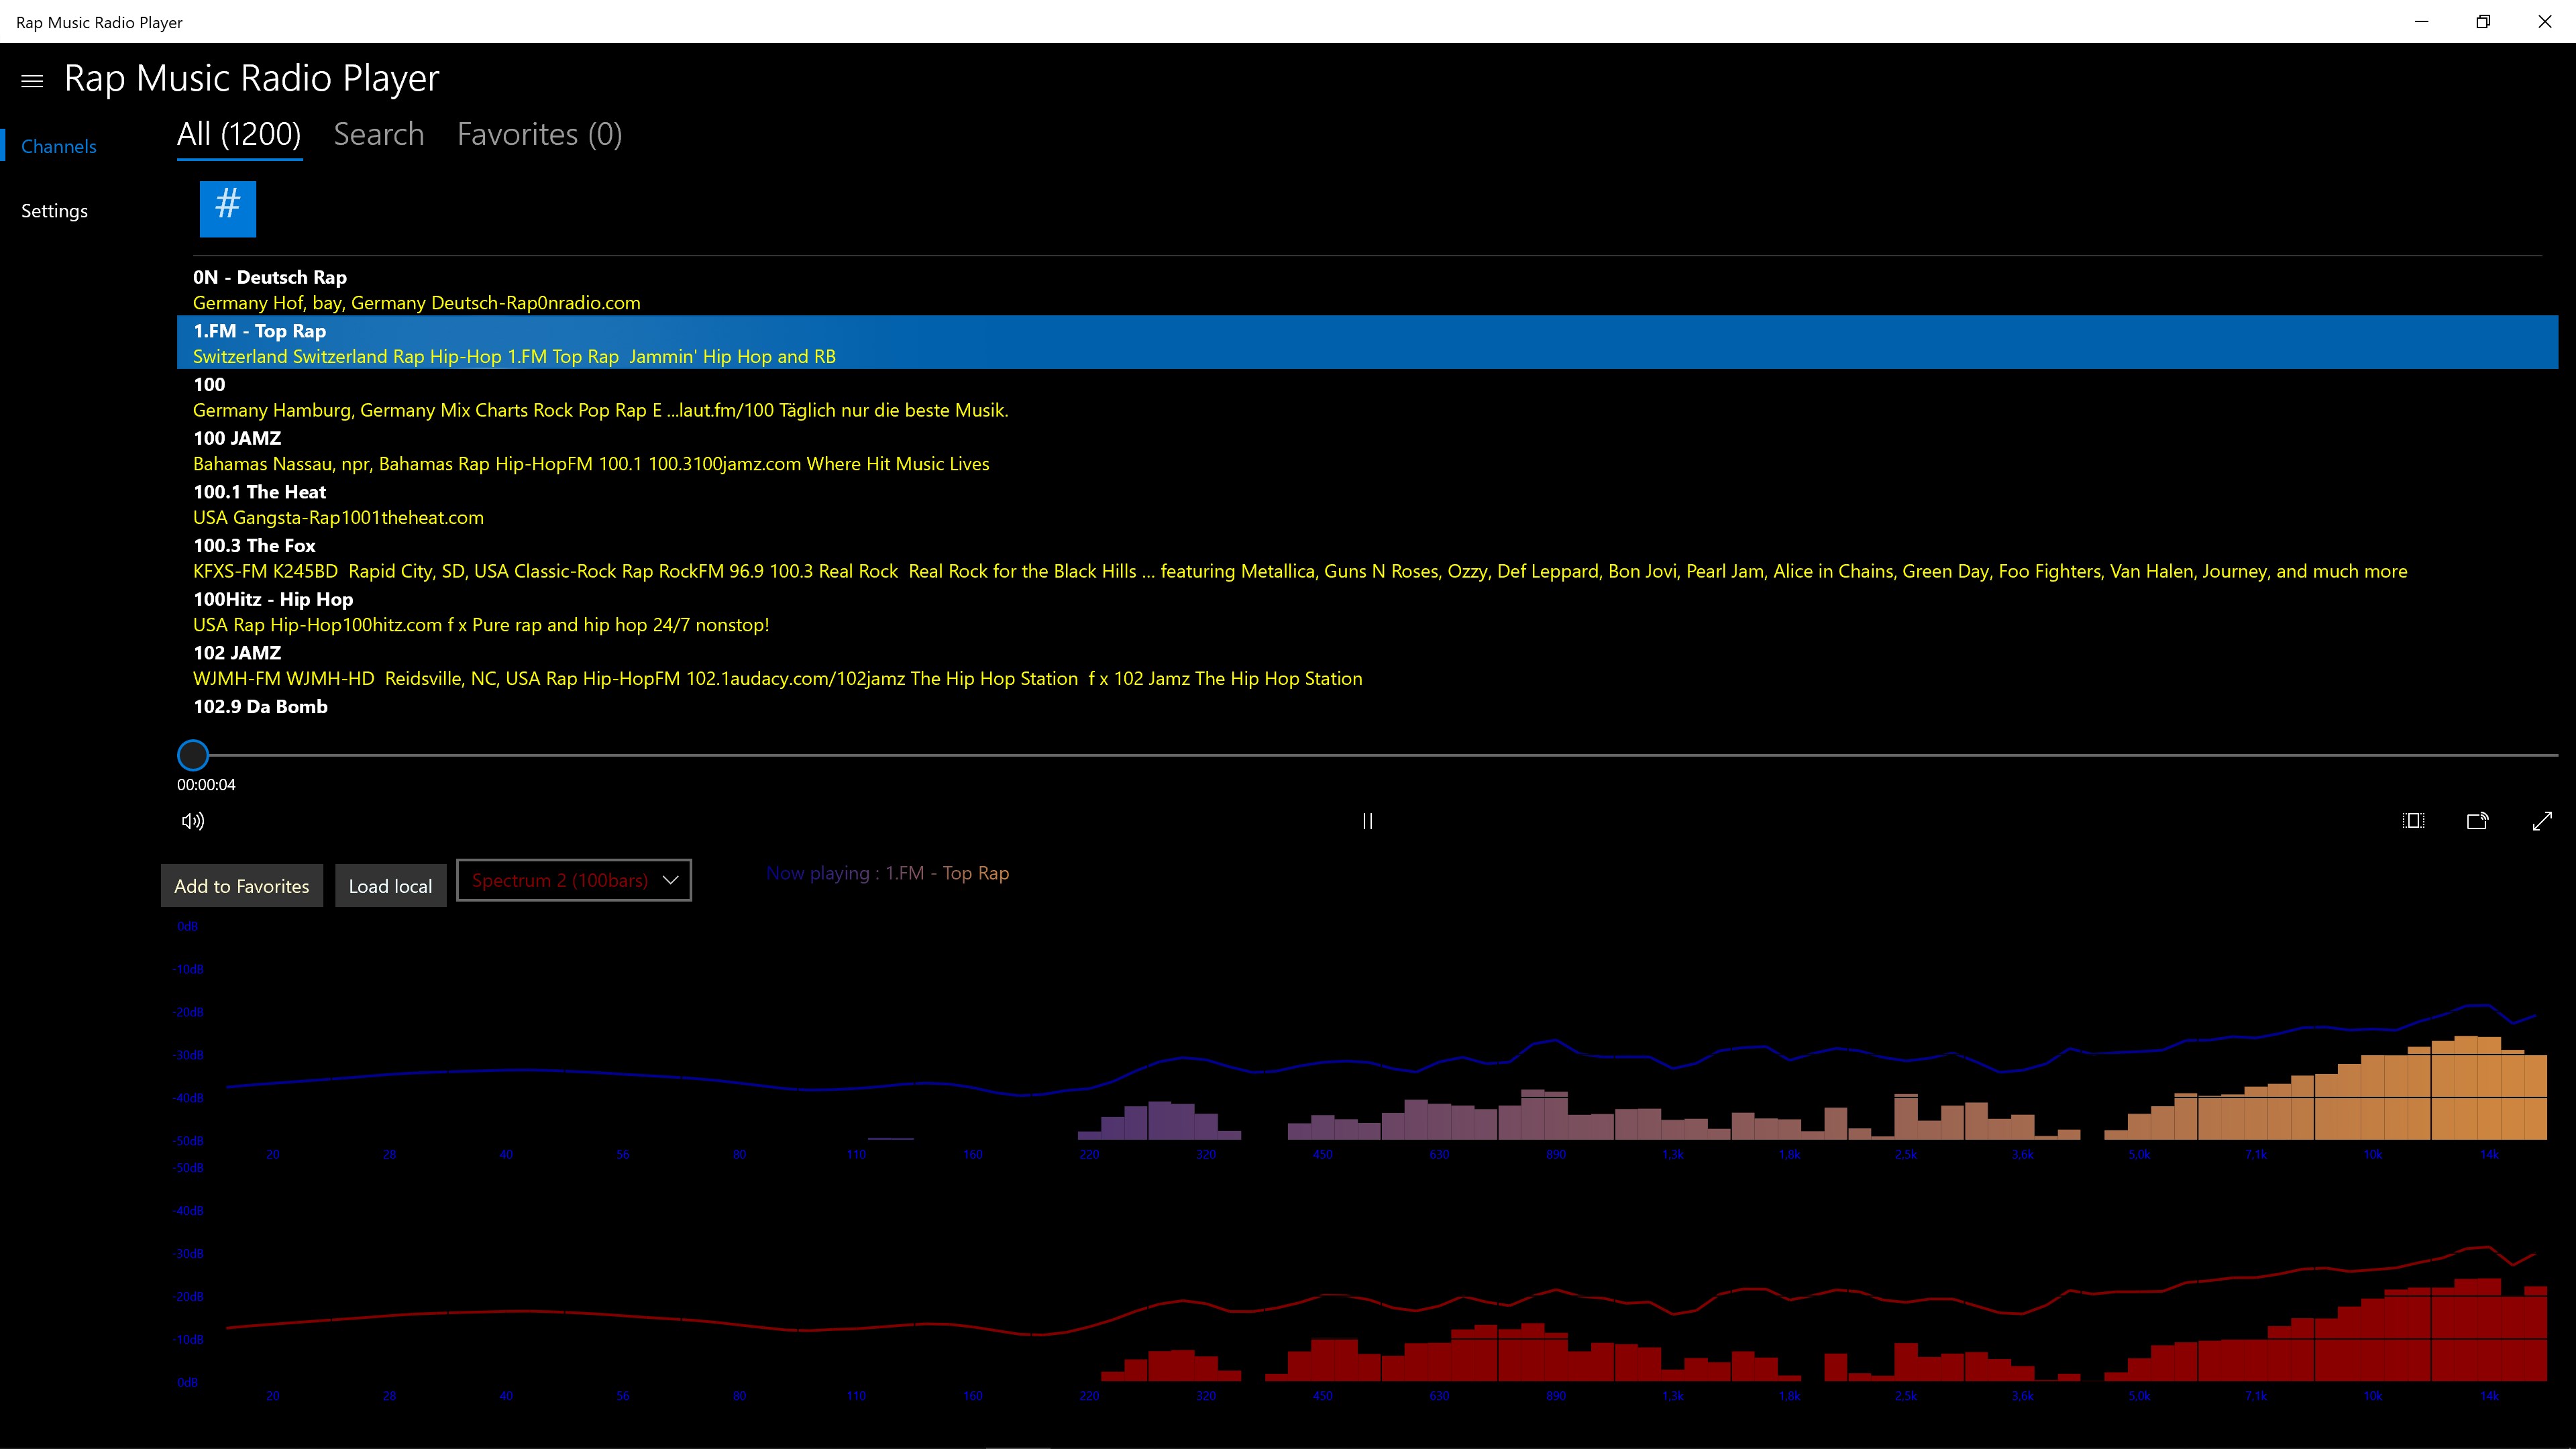Click the Add to Favorites button
This screenshot has height=1449, width=2576.
(242, 886)
